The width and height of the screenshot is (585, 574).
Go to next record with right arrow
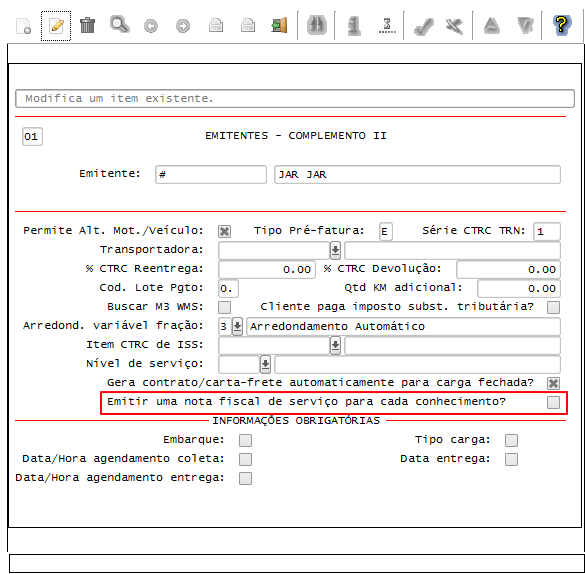(x=183, y=26)
